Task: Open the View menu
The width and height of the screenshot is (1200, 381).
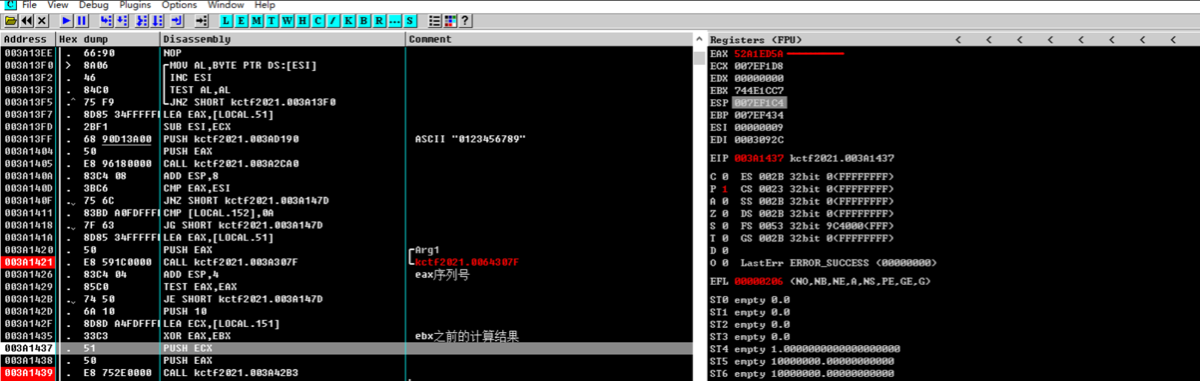Action: click(x=58, y=5)
